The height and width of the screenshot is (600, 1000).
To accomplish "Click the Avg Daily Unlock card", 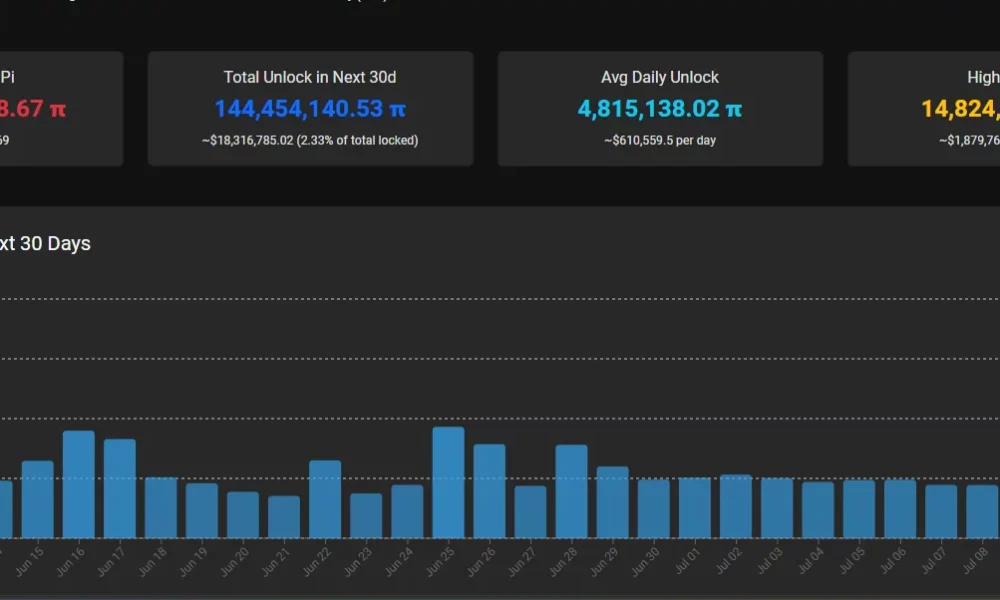I will (660, 108).
